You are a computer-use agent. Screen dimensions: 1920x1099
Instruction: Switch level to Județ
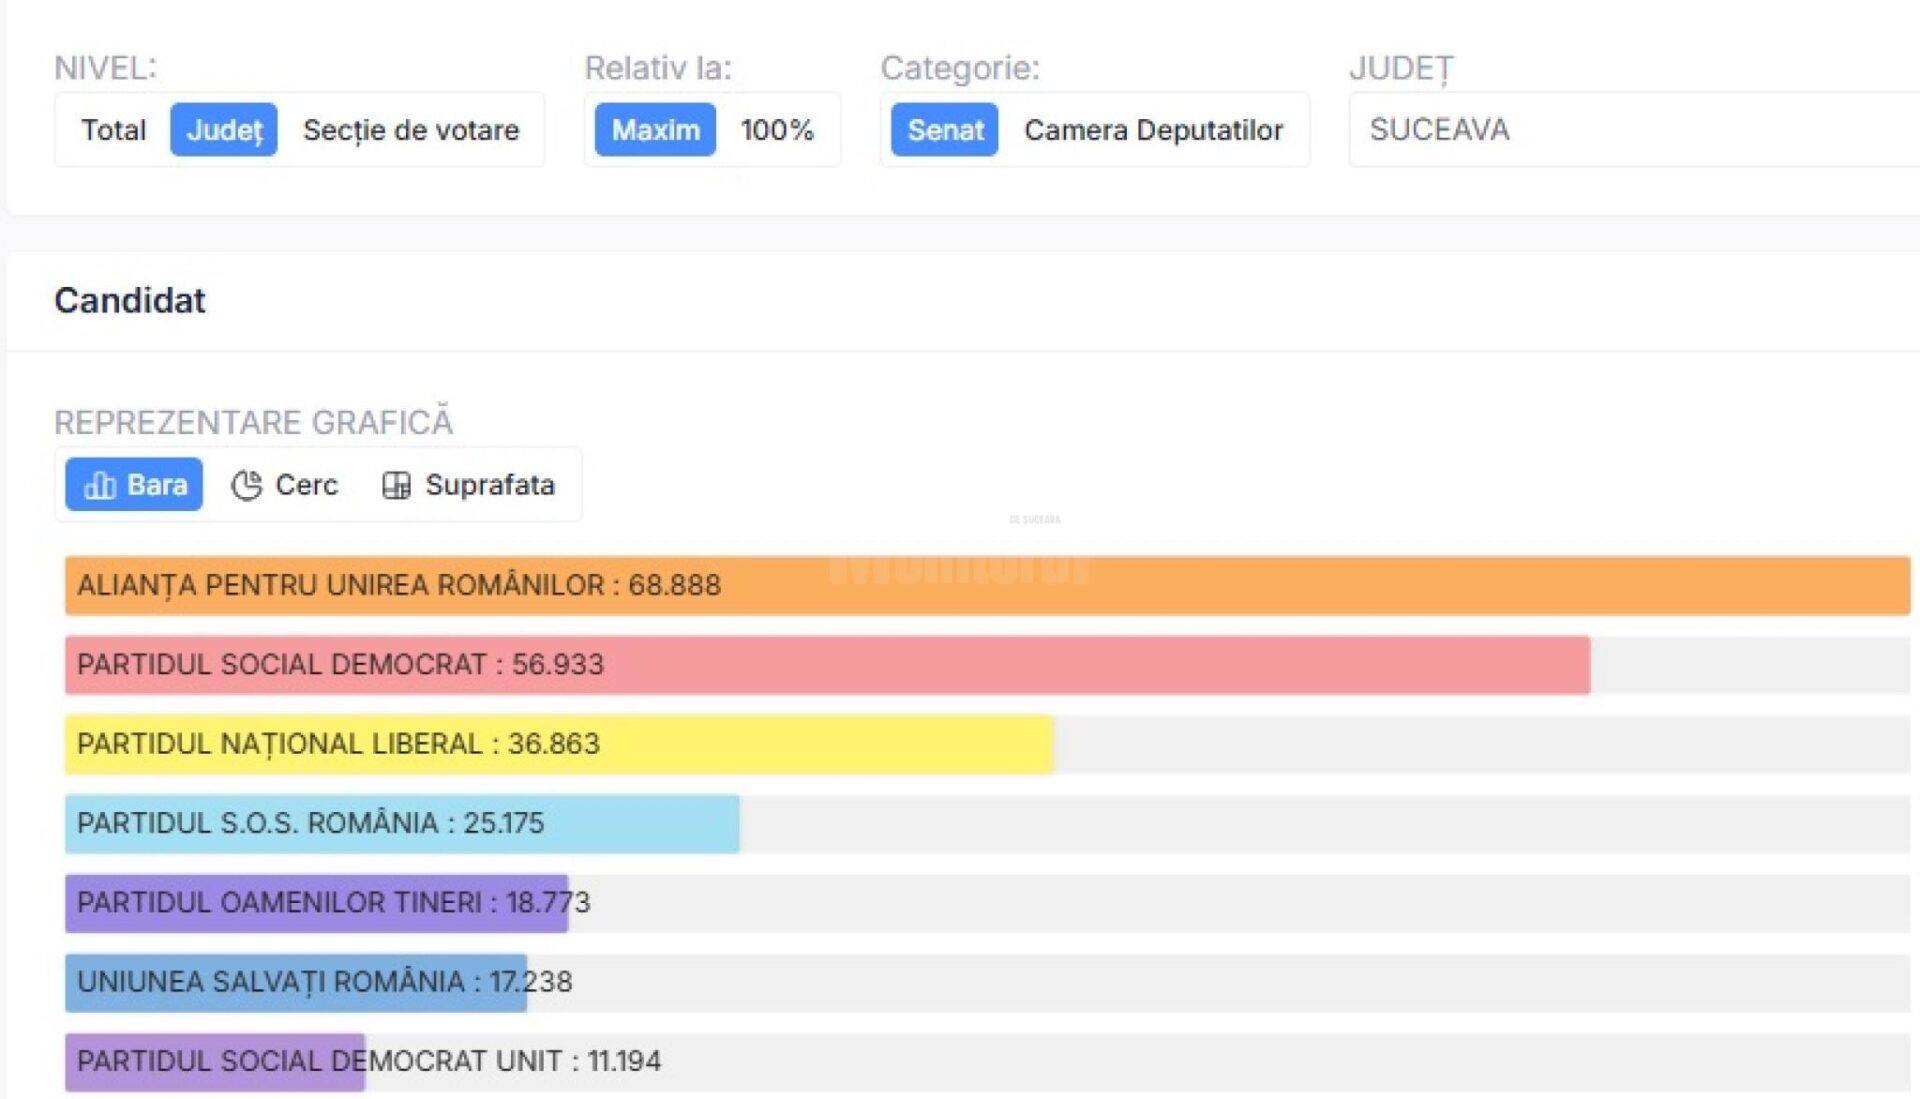224,130
